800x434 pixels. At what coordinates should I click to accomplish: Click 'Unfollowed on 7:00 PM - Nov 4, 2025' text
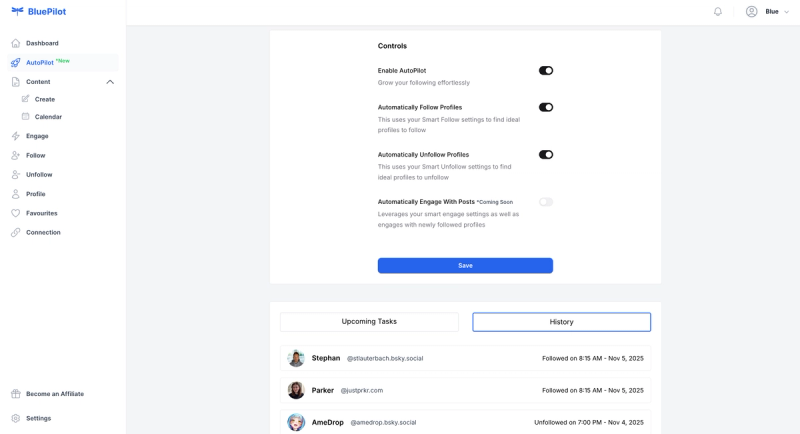[589, 423]
